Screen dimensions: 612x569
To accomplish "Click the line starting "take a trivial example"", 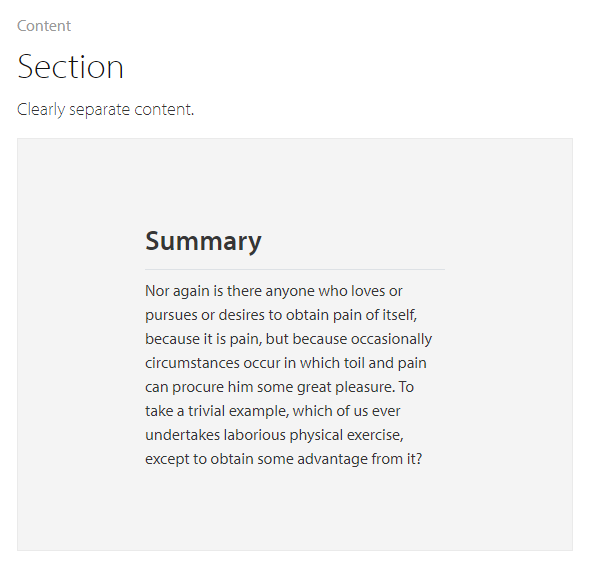I will click(273, 411).
